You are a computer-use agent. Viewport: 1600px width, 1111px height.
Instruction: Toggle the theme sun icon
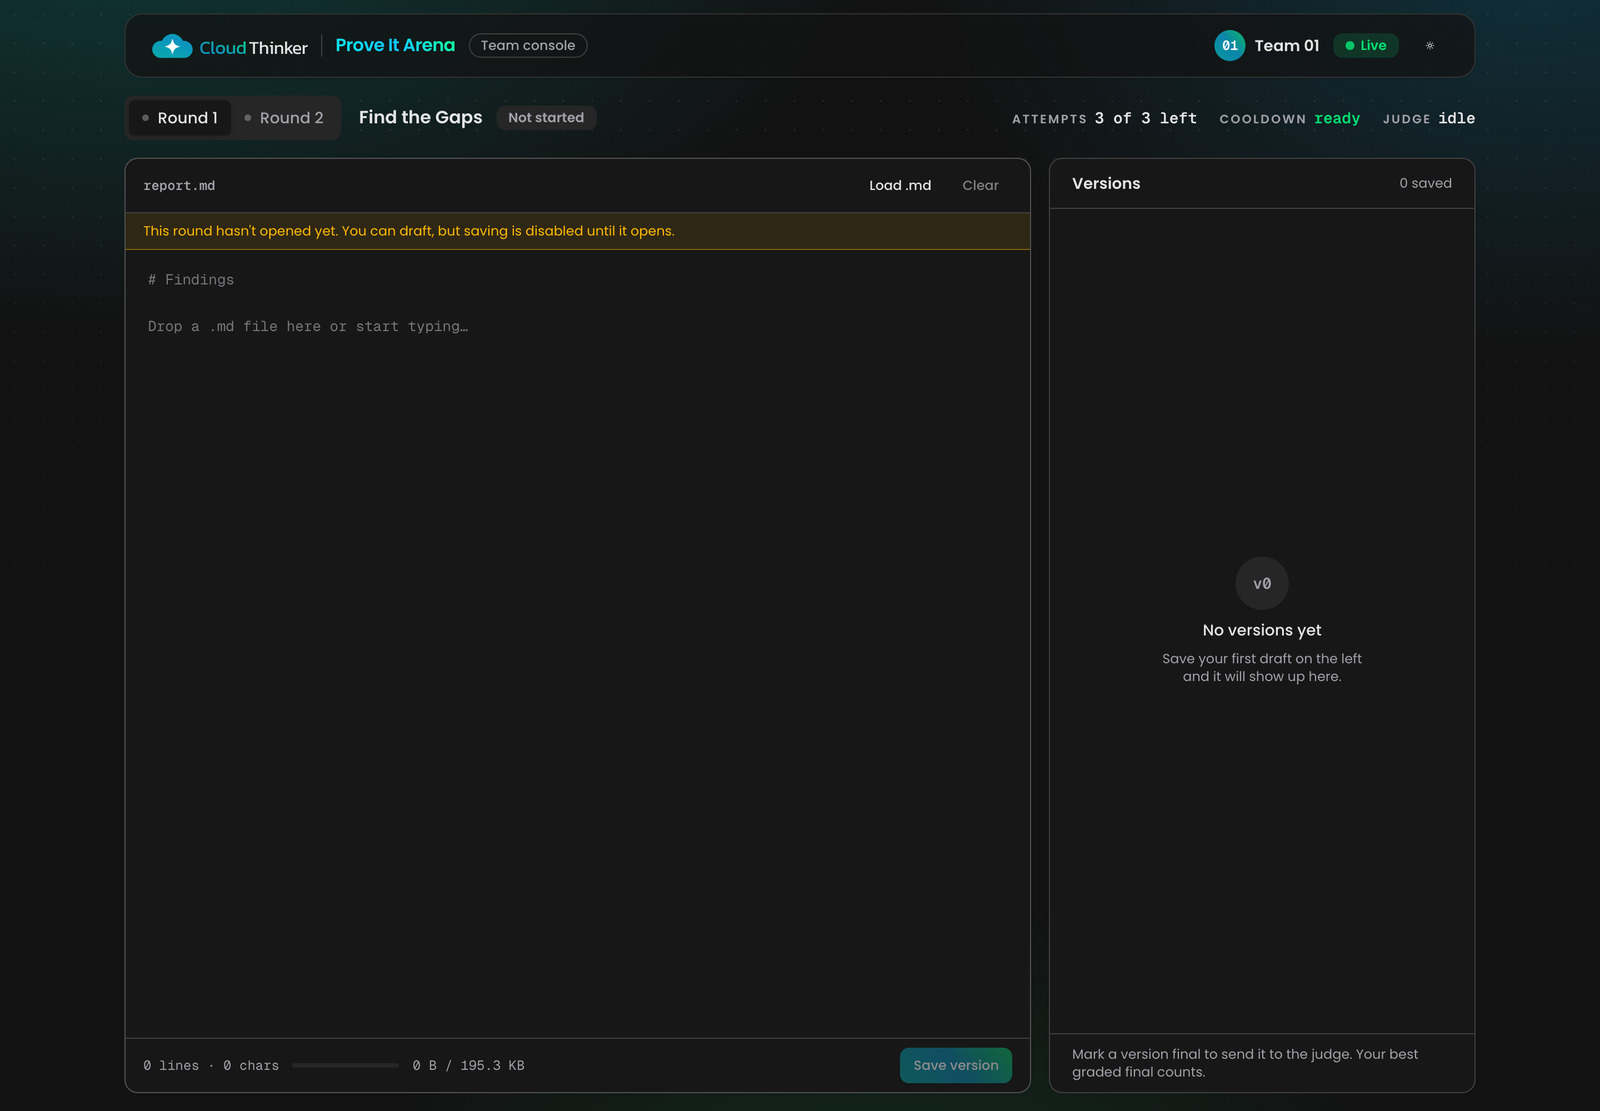[x=1430, y=46]
